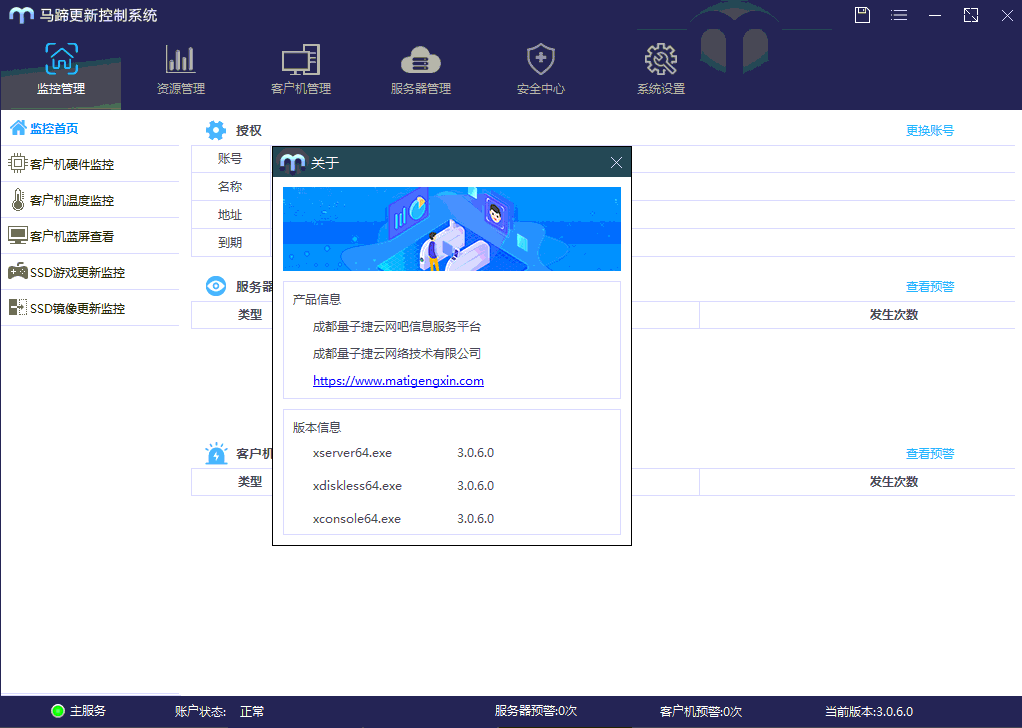Open 服务器管理 cloud server icon
The image size is (1022, 728).
[x=420, y=61]
